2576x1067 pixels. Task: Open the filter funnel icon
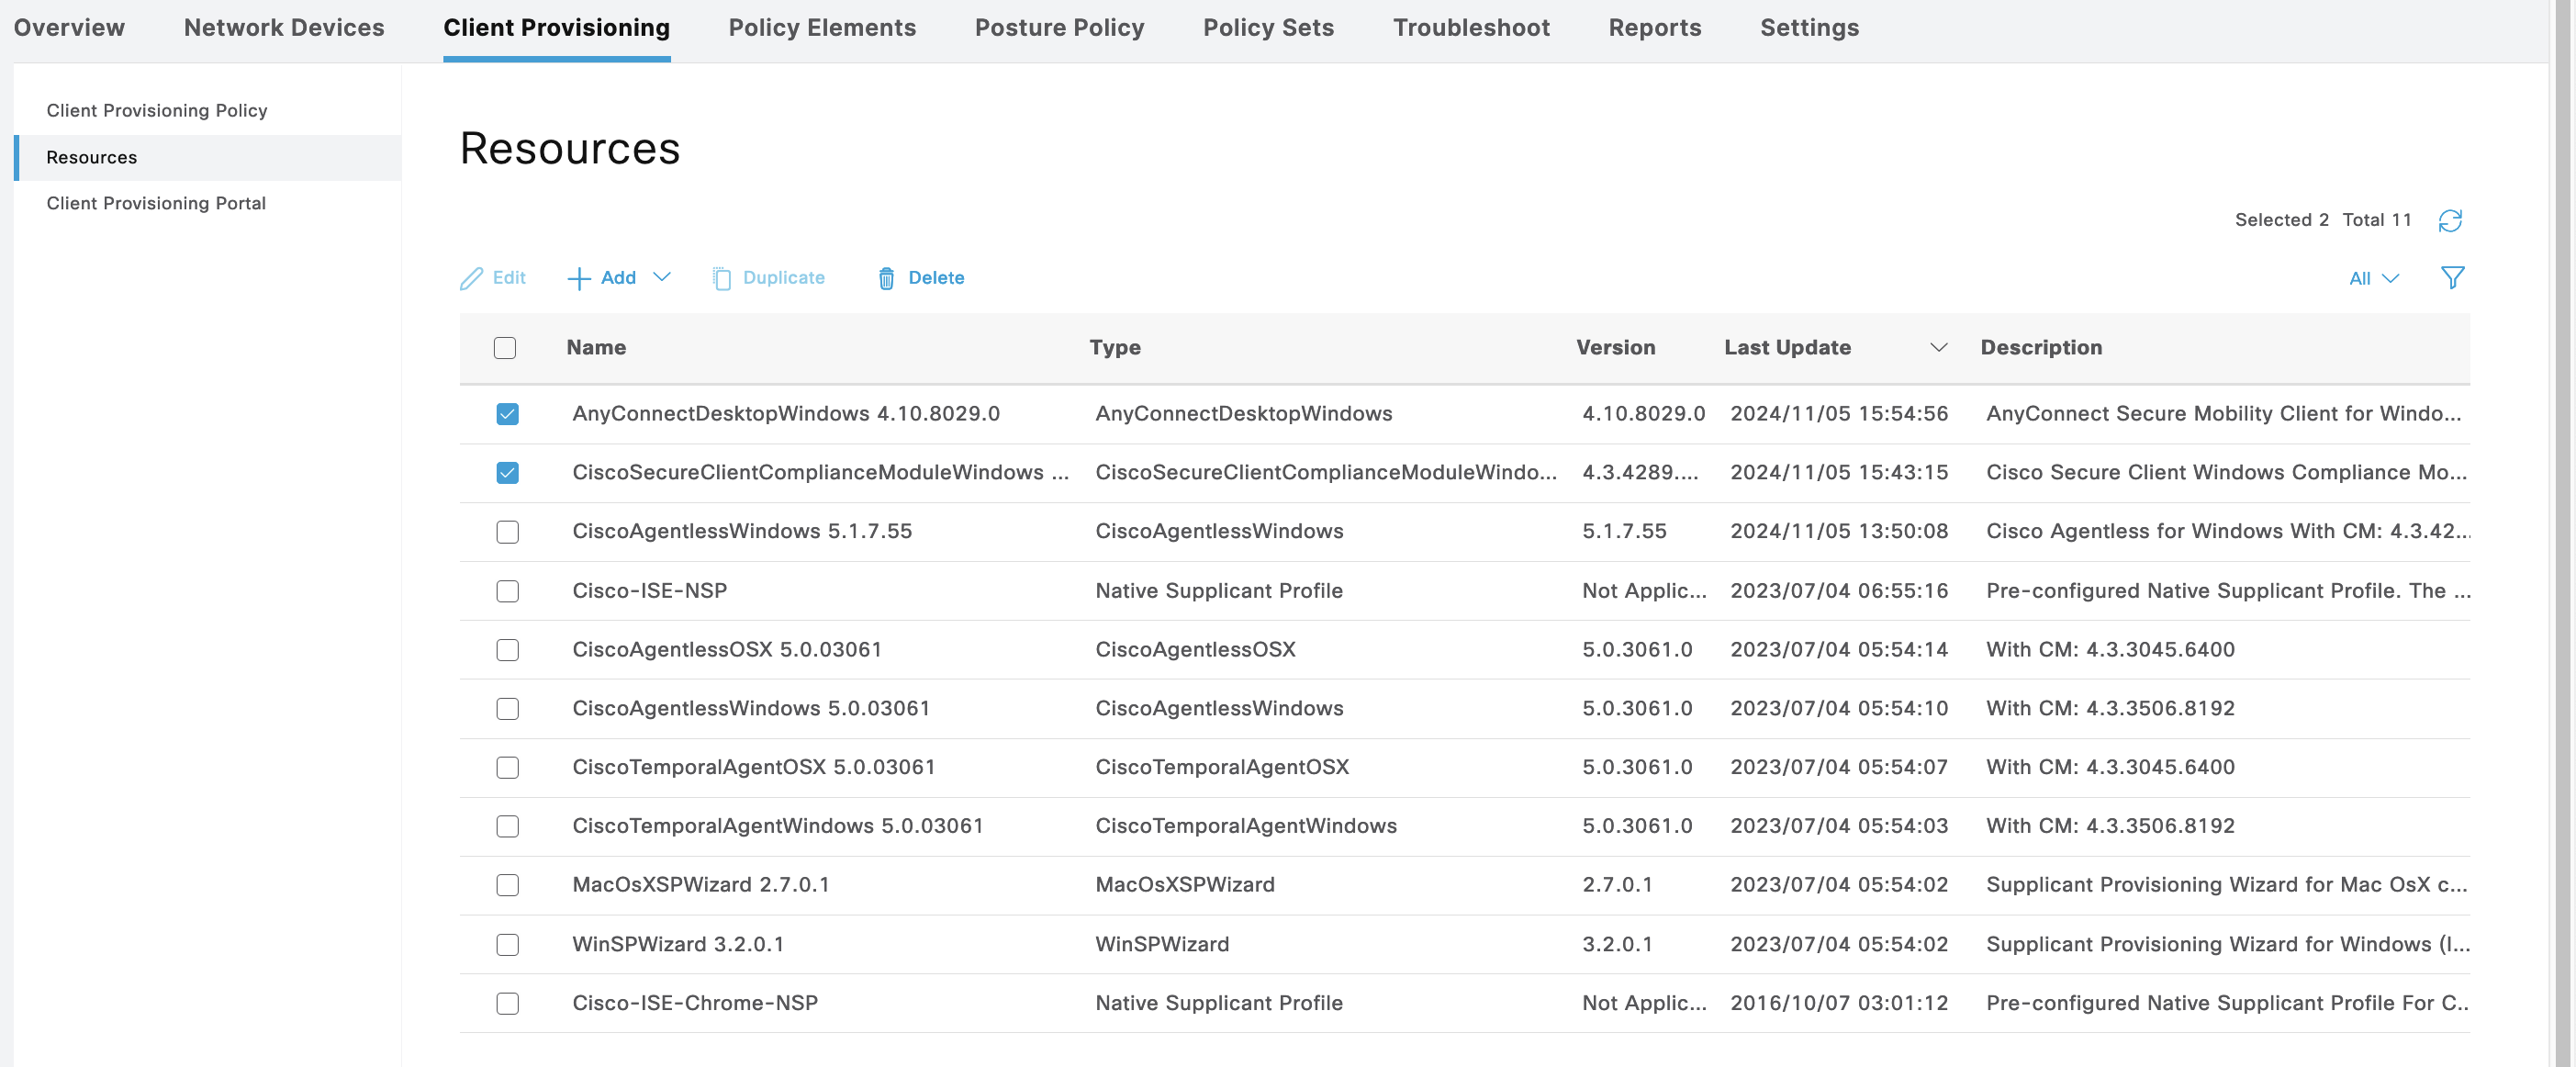point(2452,277)
